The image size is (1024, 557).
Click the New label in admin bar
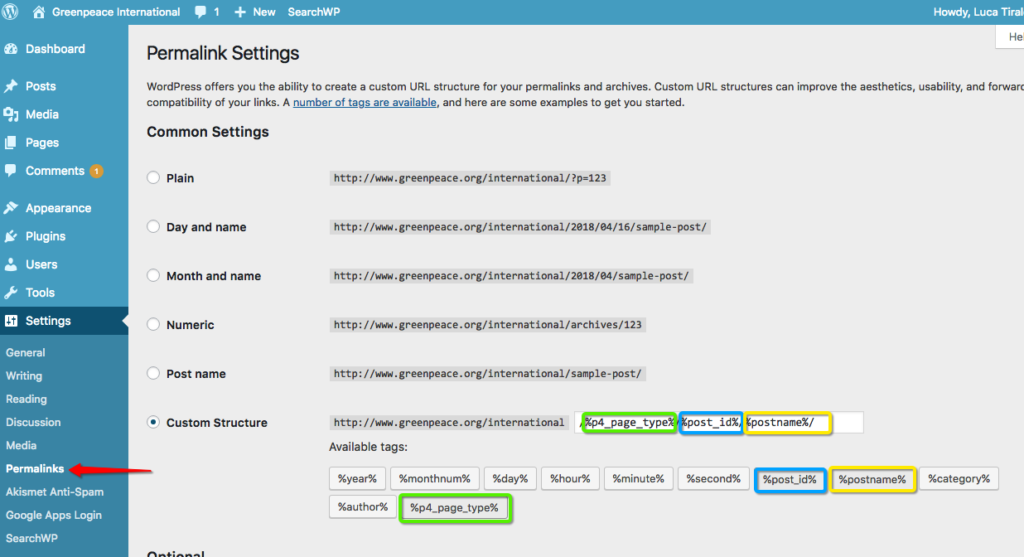[264, 12]
